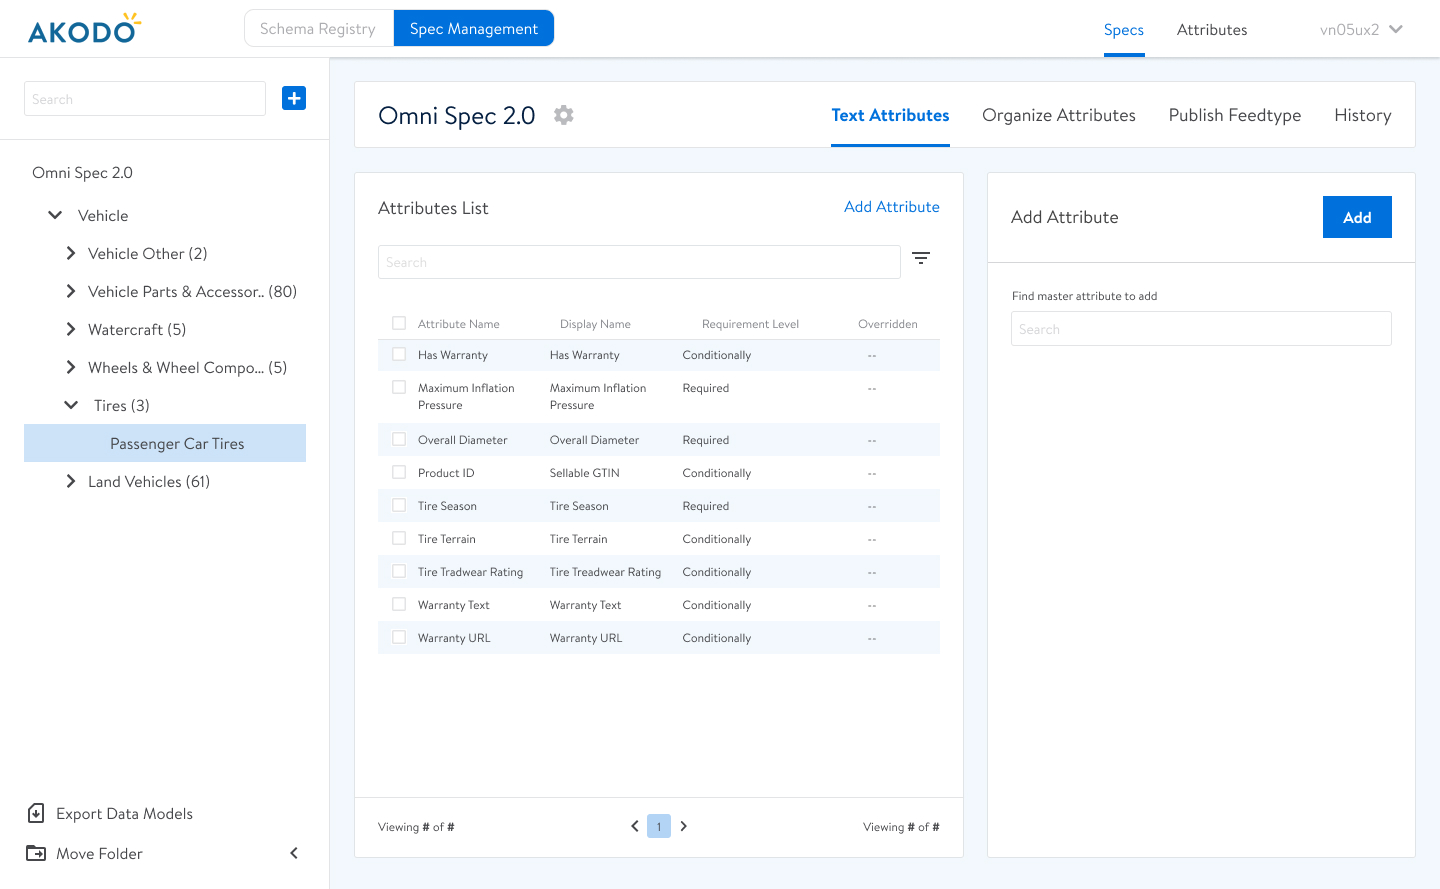Click Export Data Models label

point(124,813)
